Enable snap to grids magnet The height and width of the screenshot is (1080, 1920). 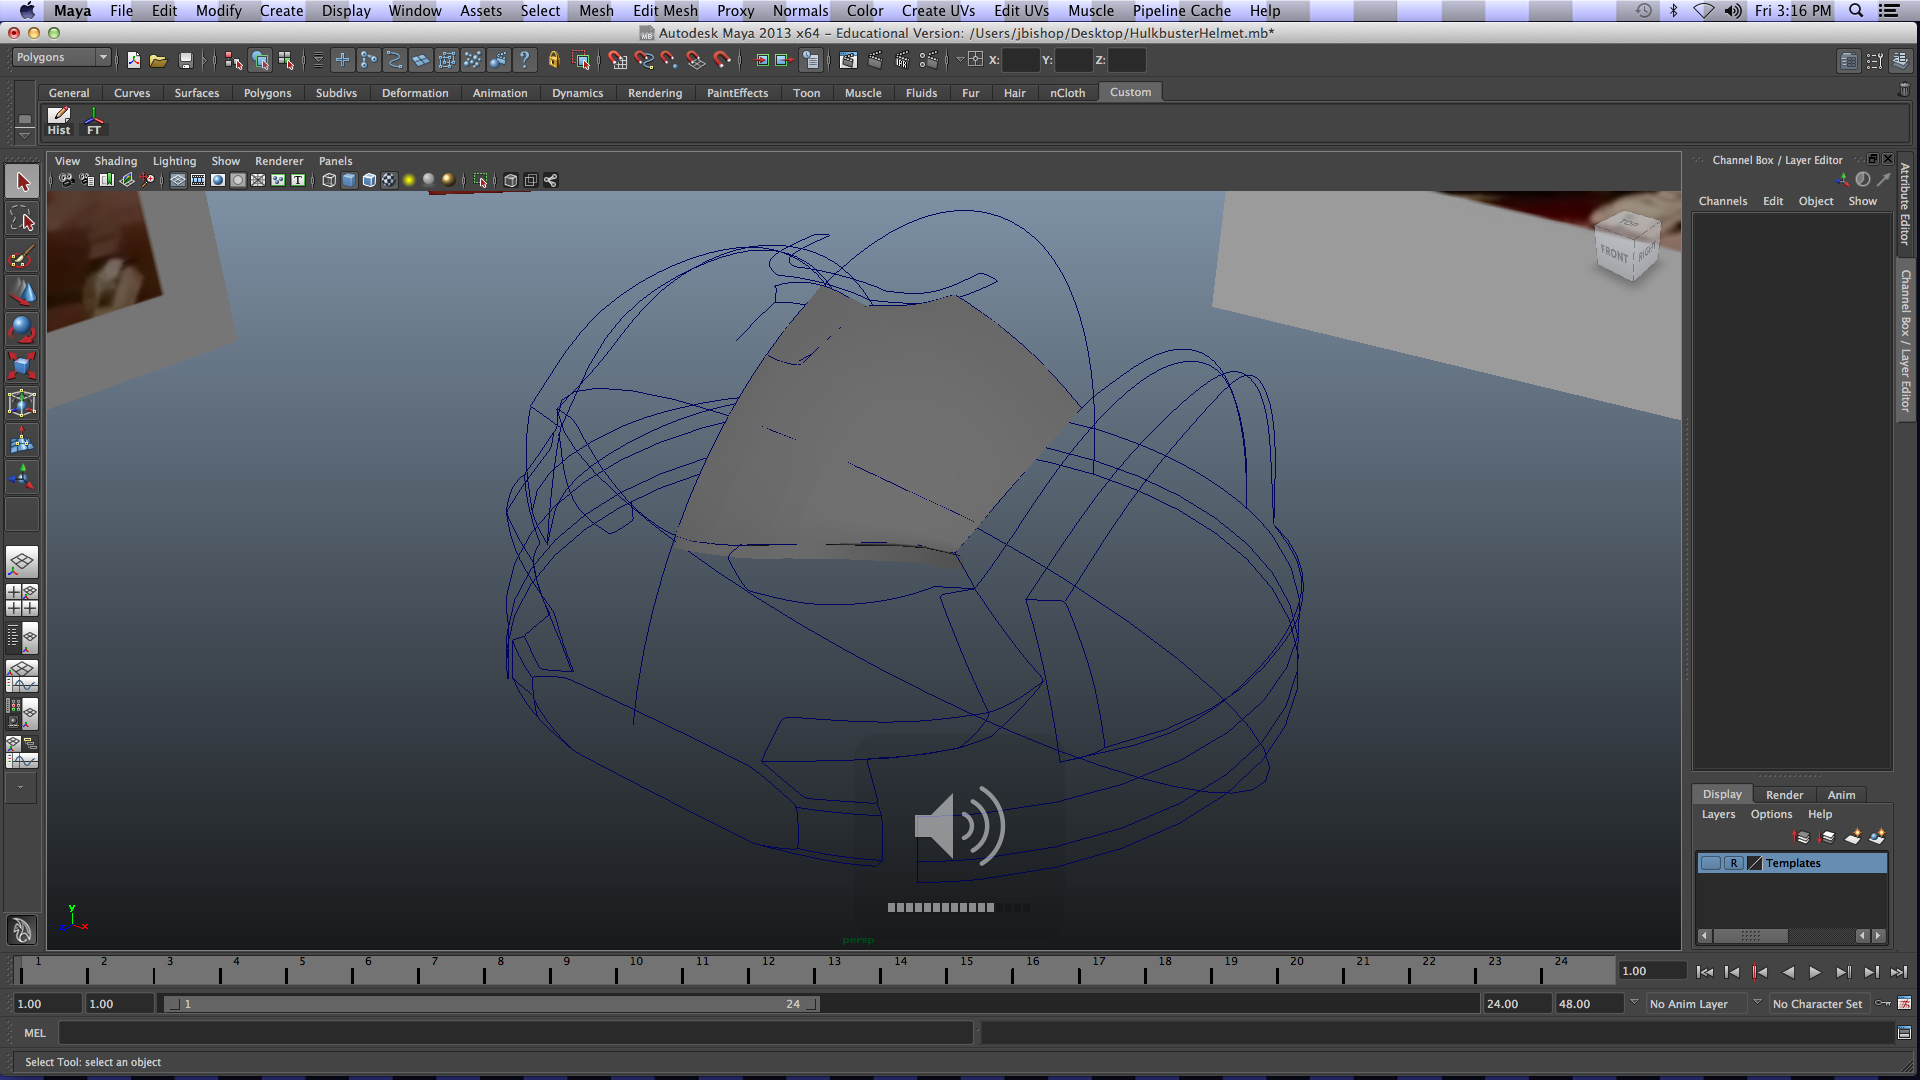click(617, 60)
